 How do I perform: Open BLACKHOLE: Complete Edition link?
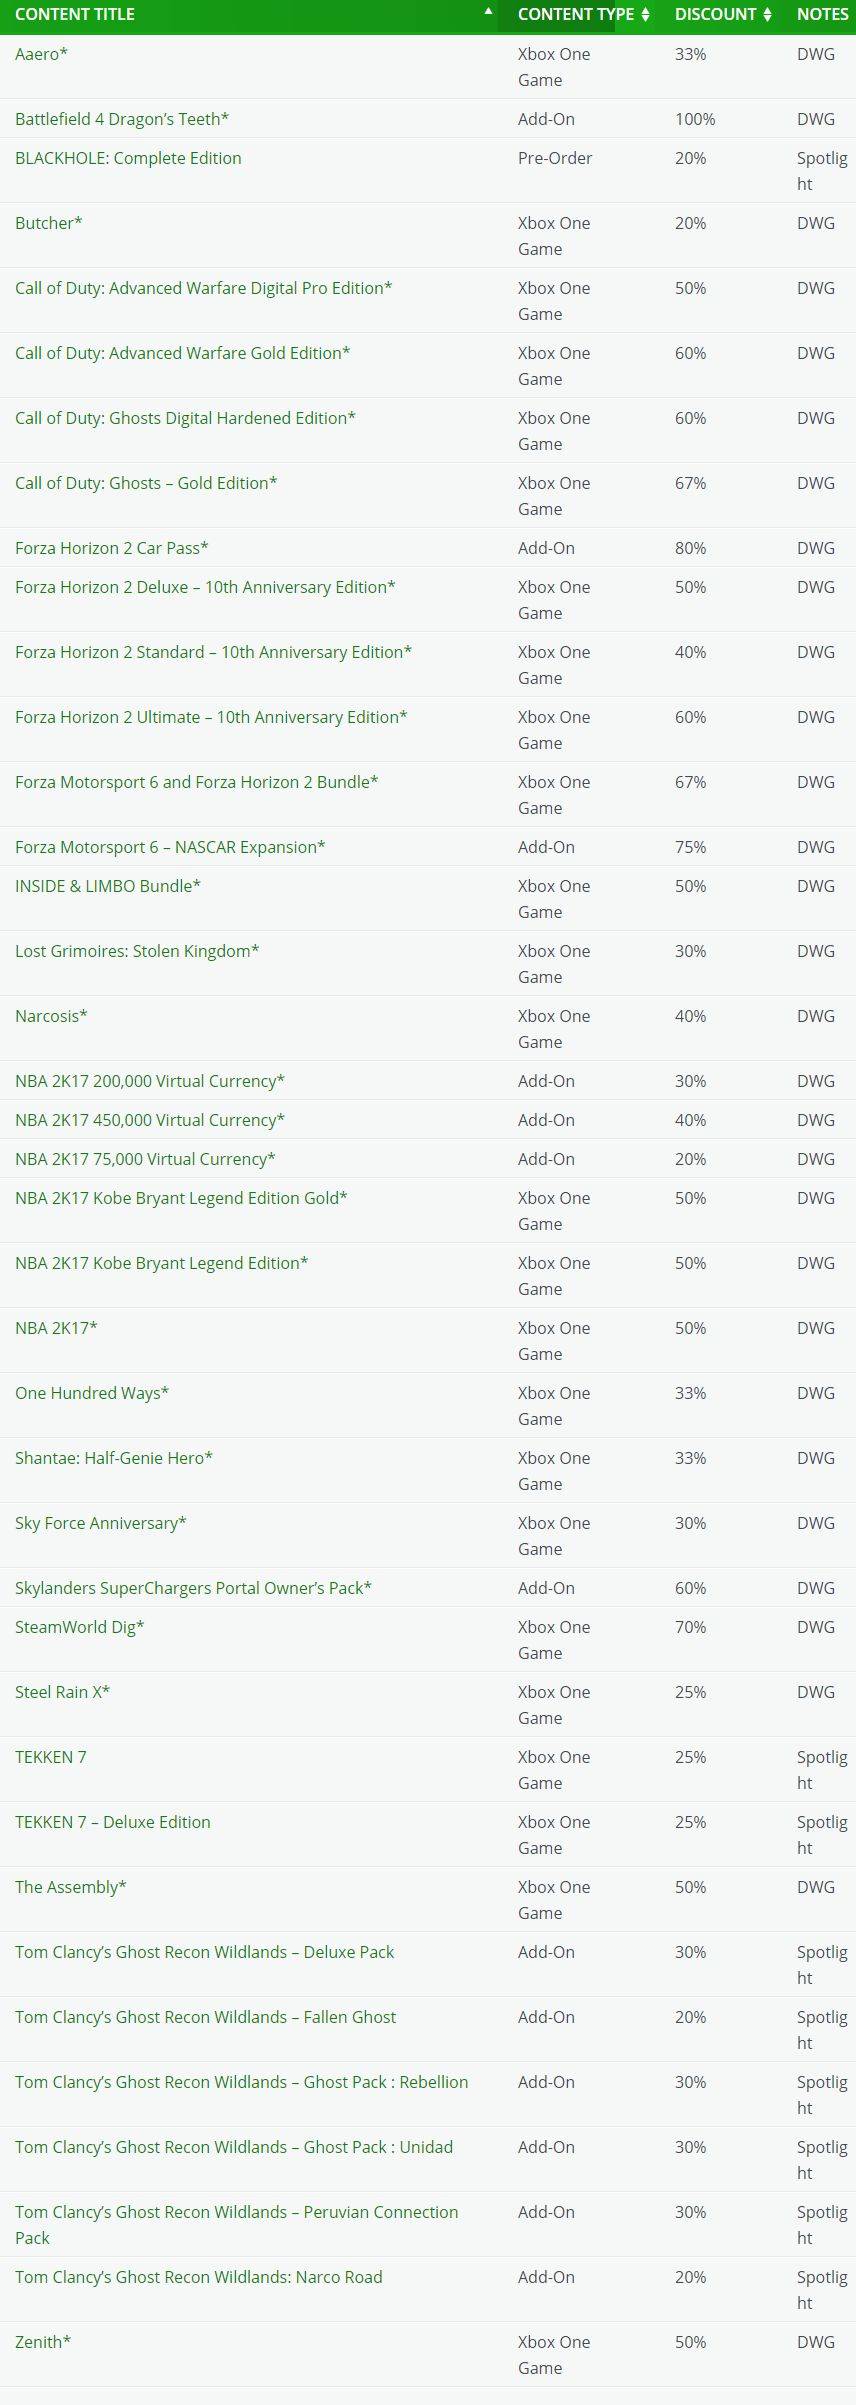click(128, 158)
